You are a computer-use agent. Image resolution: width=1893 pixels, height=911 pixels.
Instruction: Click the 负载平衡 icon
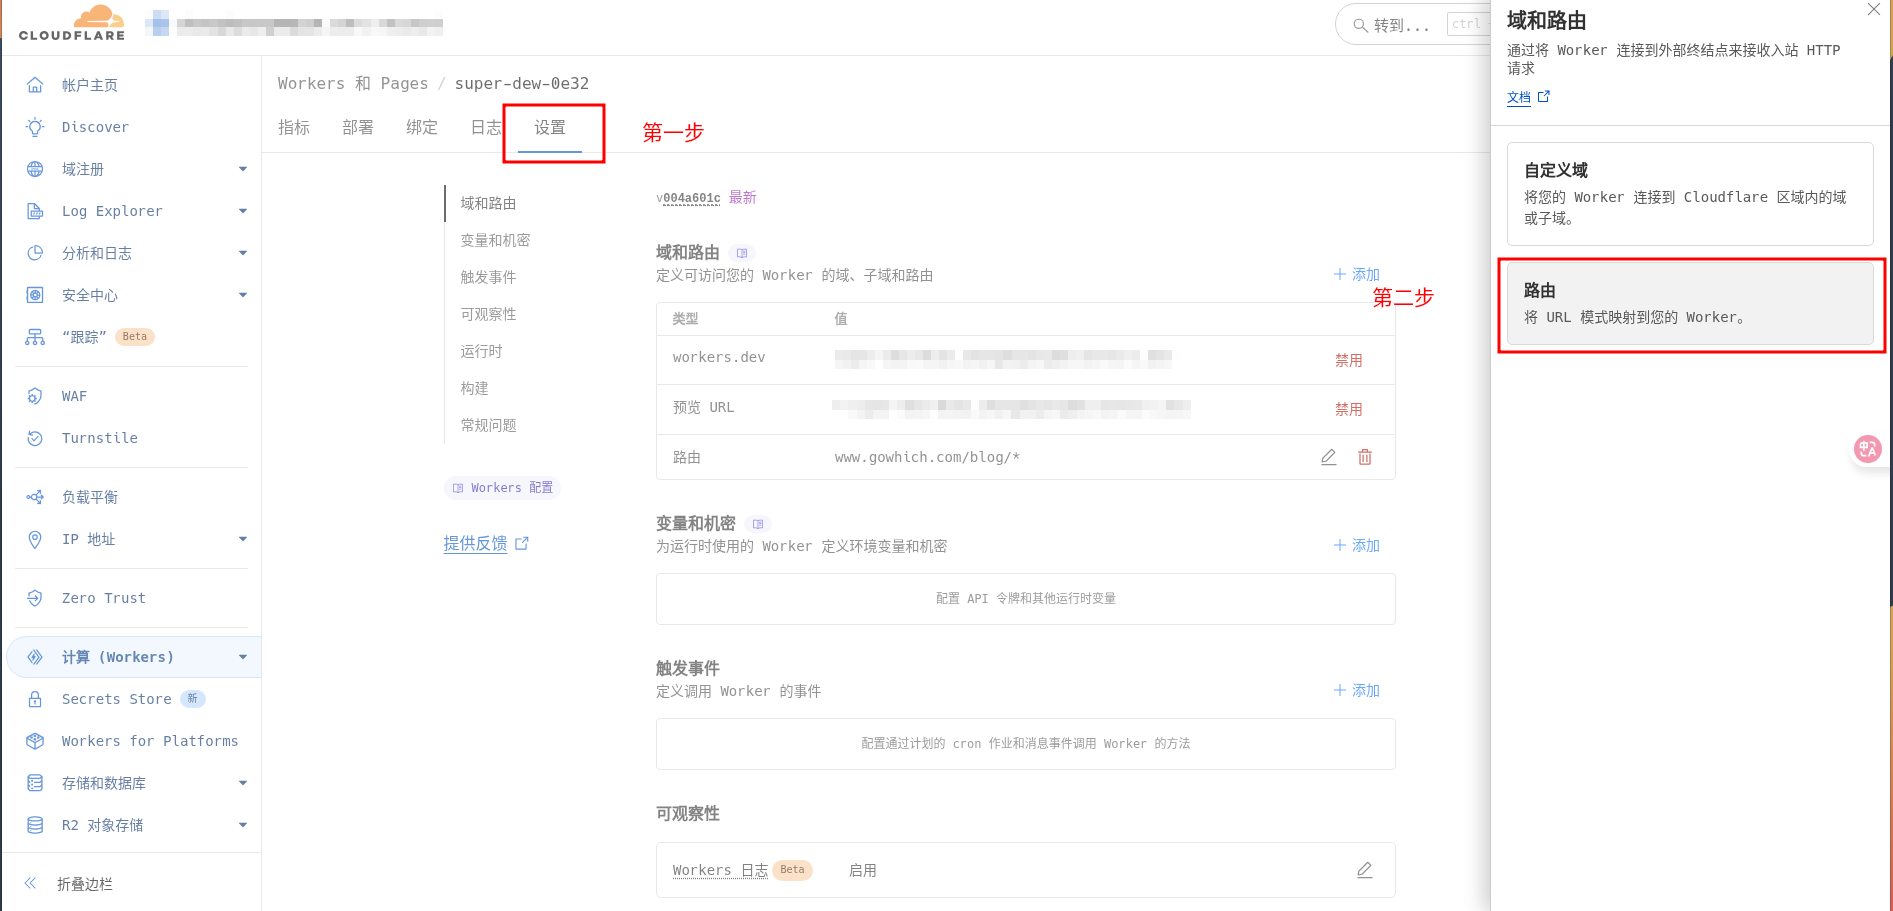pyautogui.click(x=35, y=497)
